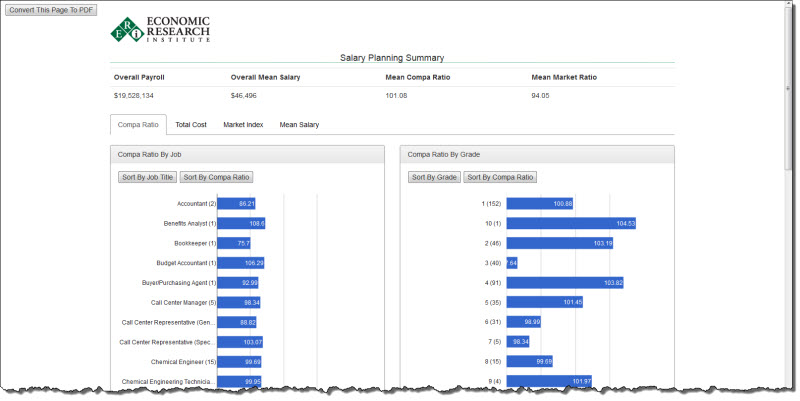Click the Benefits Analyst 108.6 bar
The width and height of the screenshot is (800, 401).
tap(240, 223)
